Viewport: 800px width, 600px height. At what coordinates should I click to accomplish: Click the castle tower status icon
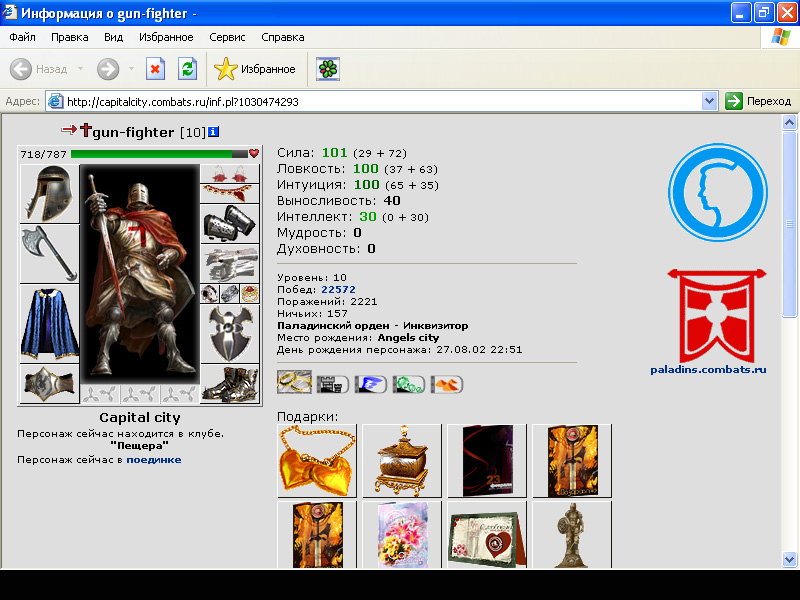[x=332, y=384]
